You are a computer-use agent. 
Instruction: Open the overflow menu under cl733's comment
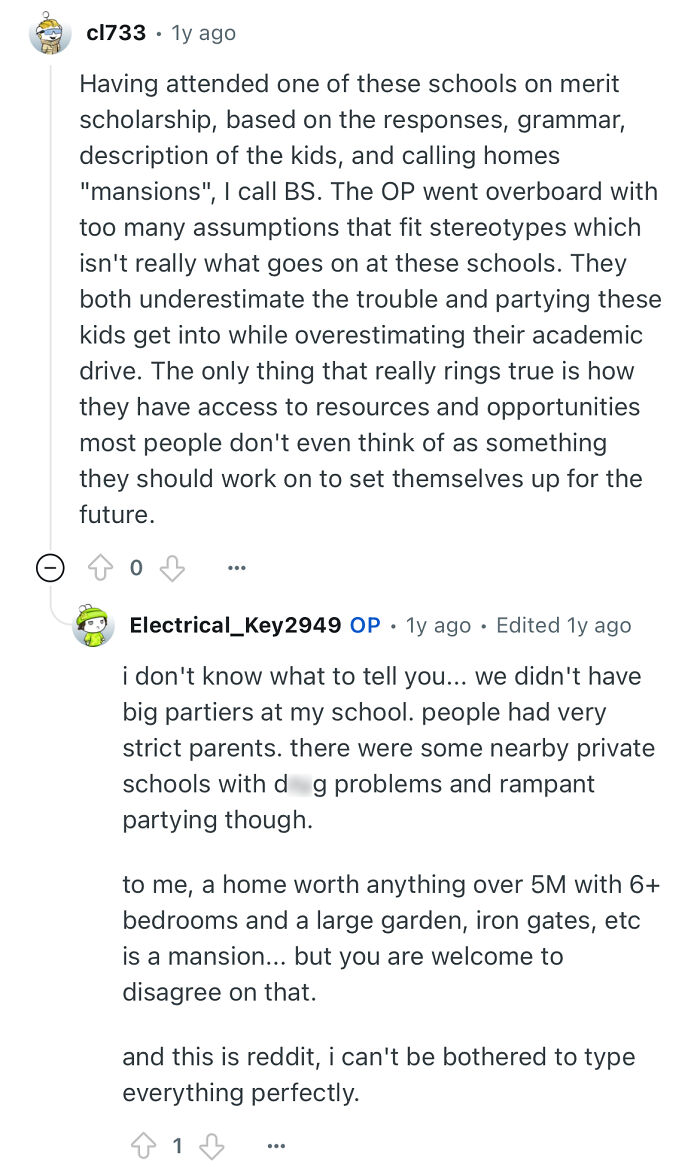tap(236, 567)
